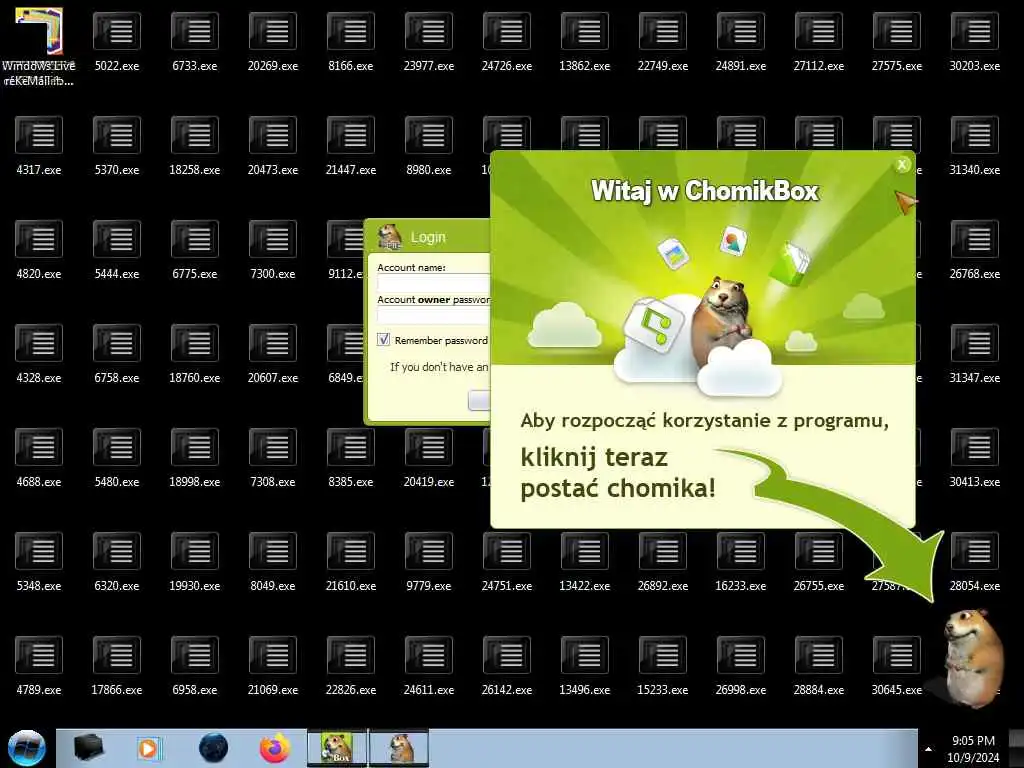Select the 7308.exe desktop icon
The image size is (1024, 768).
click(x=273, y=457)
